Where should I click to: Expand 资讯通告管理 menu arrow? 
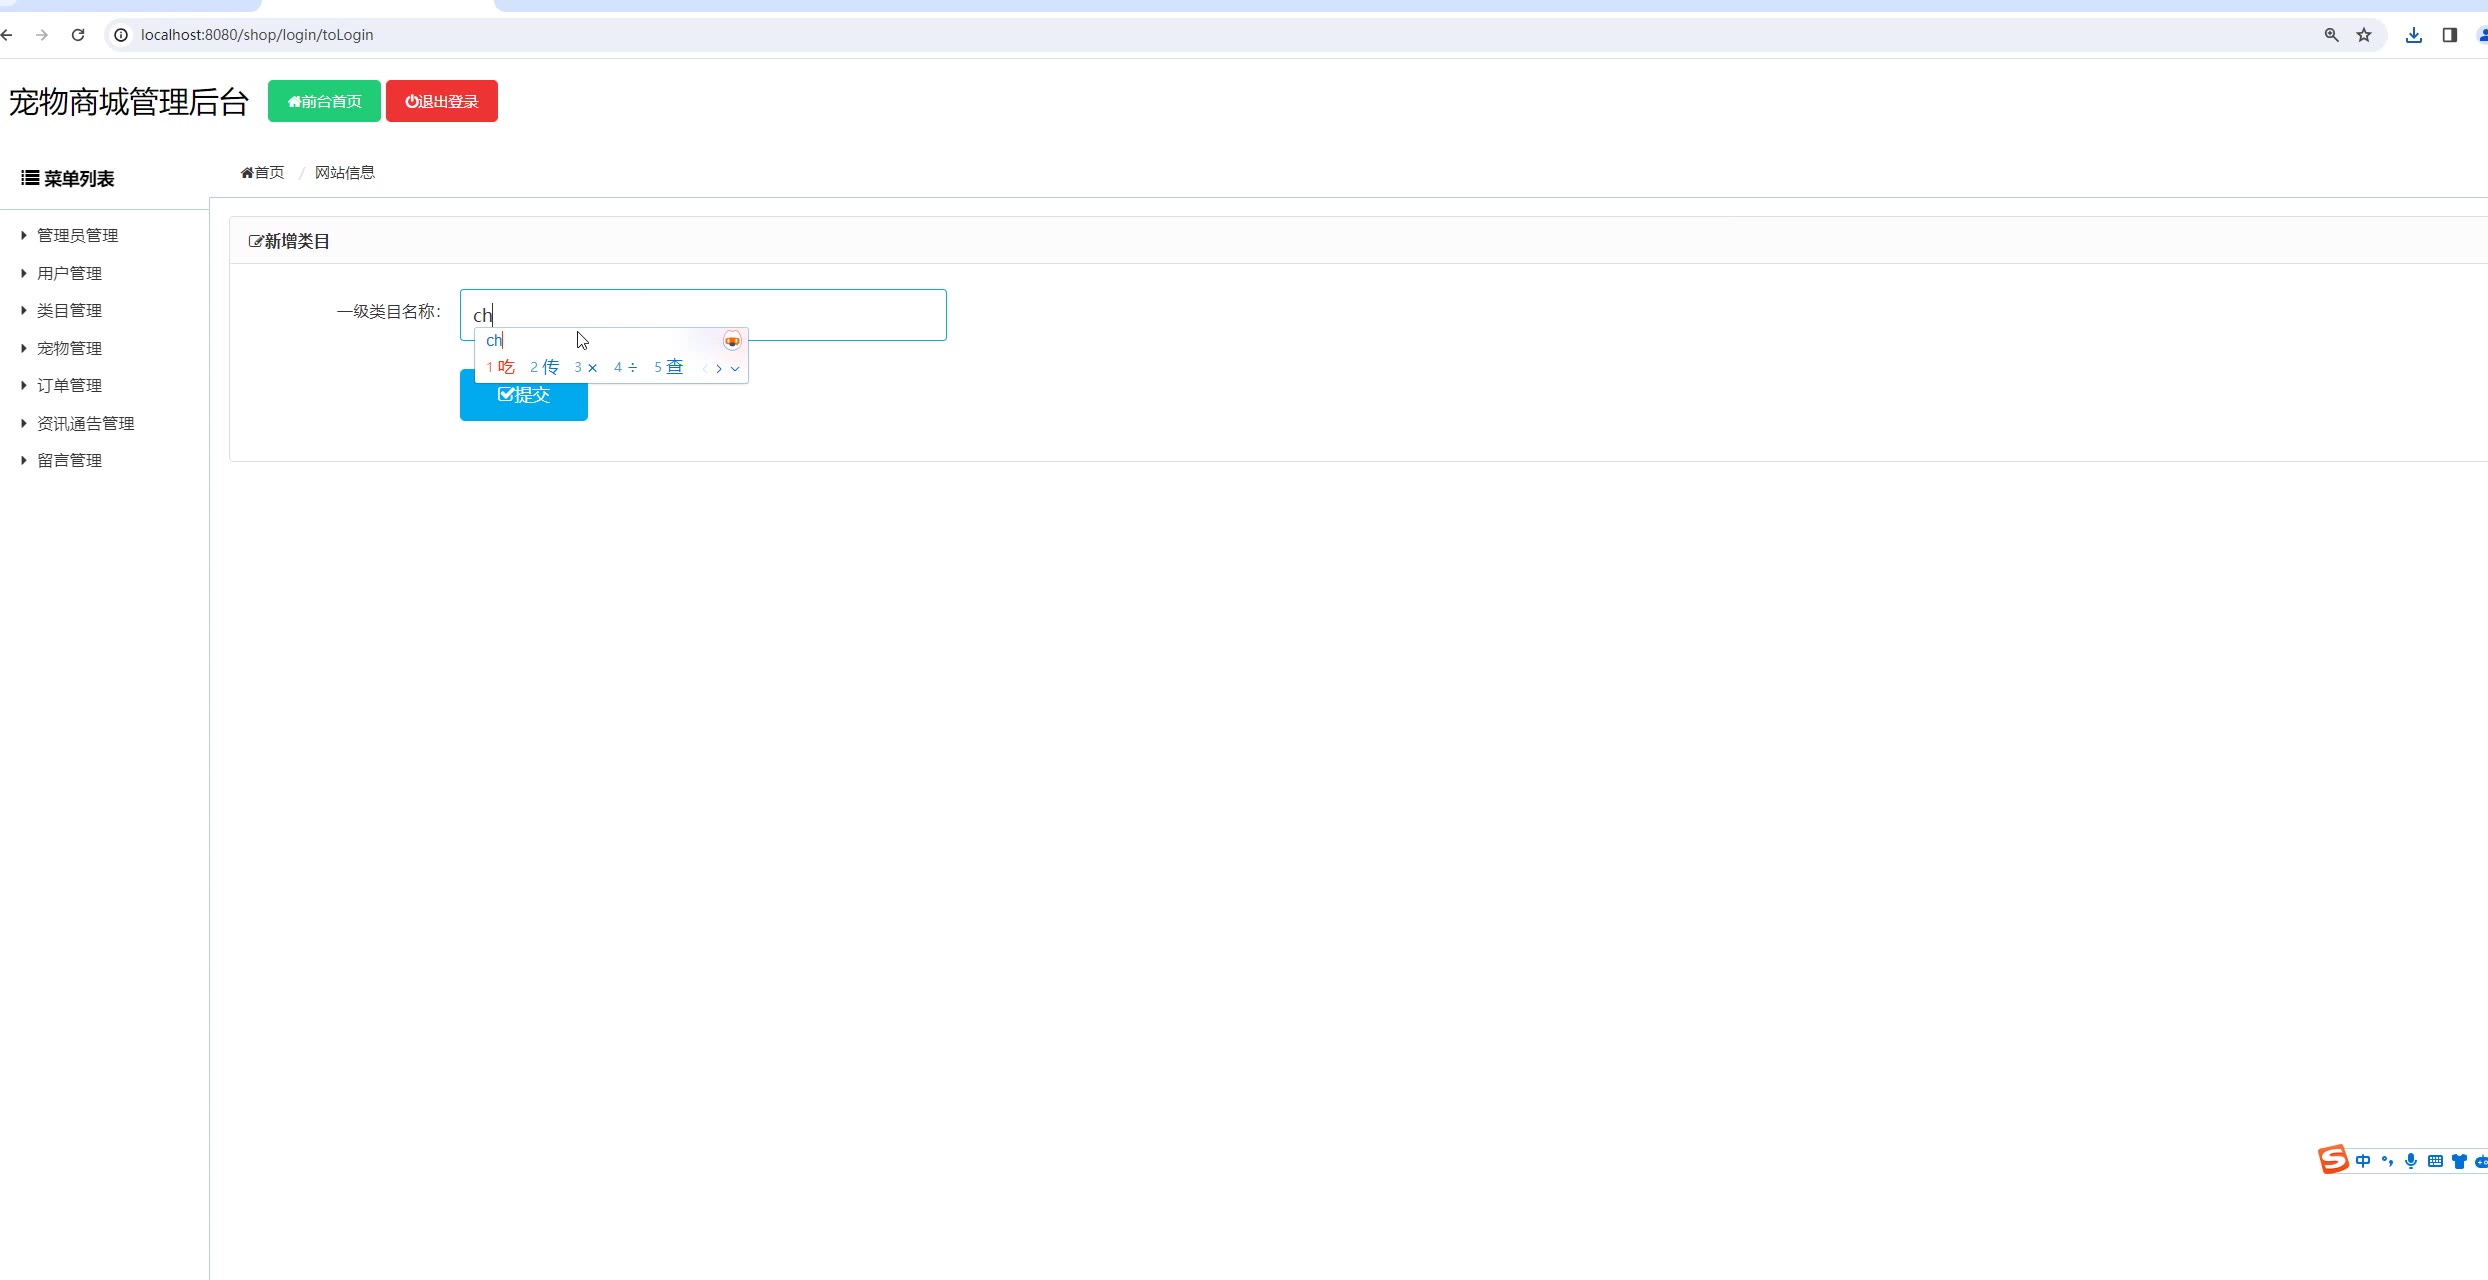click(x=23, y=423)
